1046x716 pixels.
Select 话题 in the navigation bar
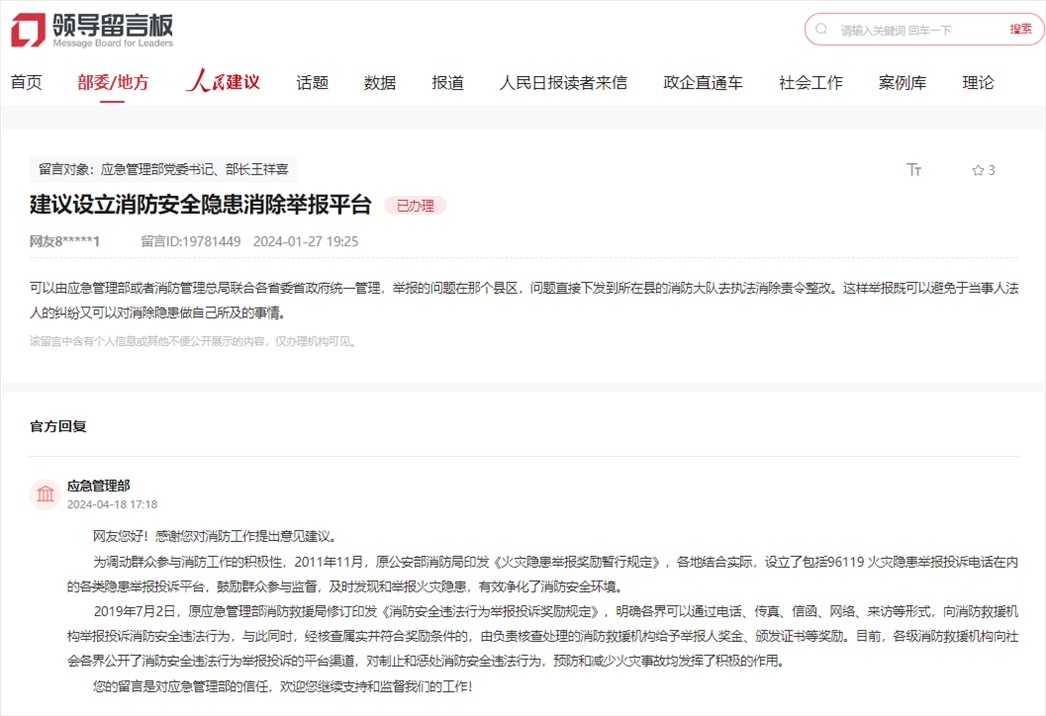(x=312, y=83)
